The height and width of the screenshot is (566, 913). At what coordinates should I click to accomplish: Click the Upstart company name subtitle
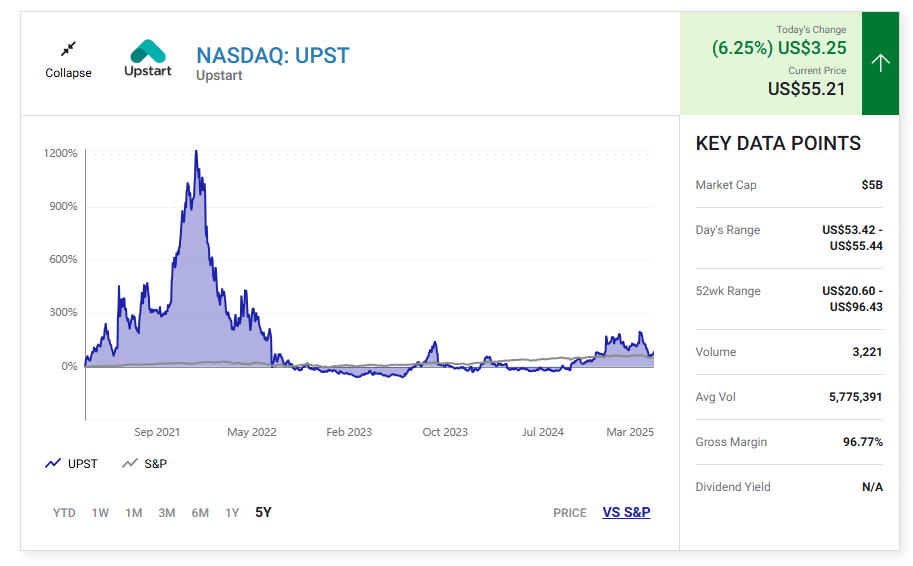click(219, 76)
